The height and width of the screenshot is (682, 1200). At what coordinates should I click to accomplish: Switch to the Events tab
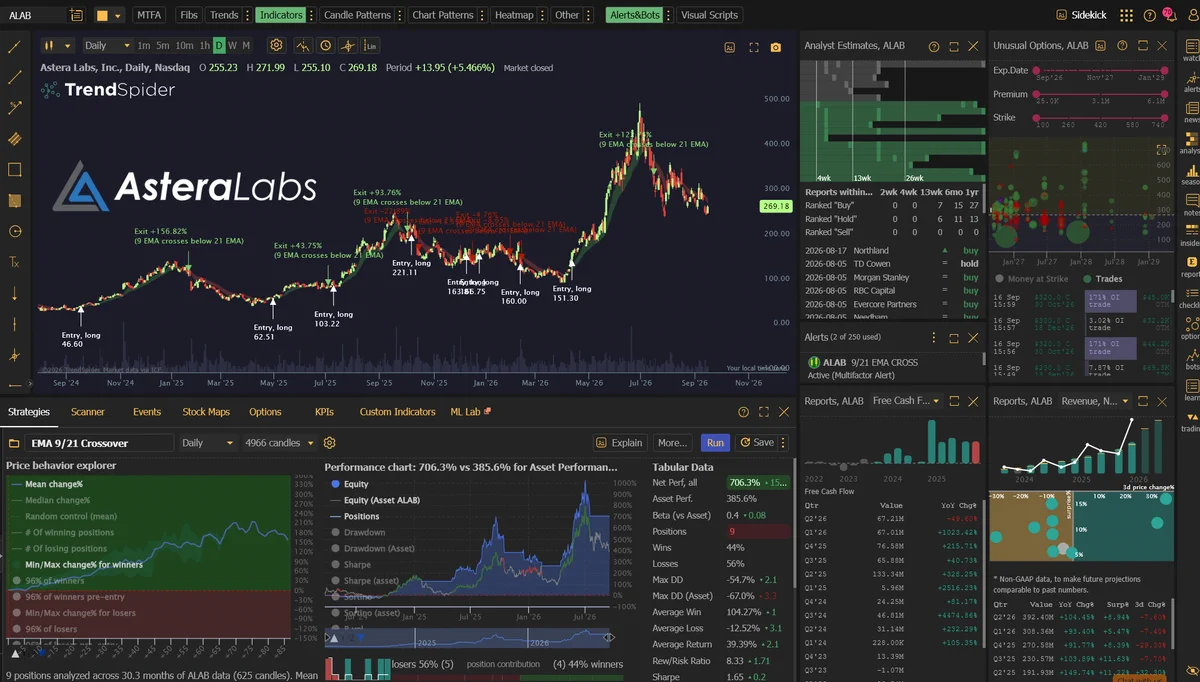[x=147, y=412]
